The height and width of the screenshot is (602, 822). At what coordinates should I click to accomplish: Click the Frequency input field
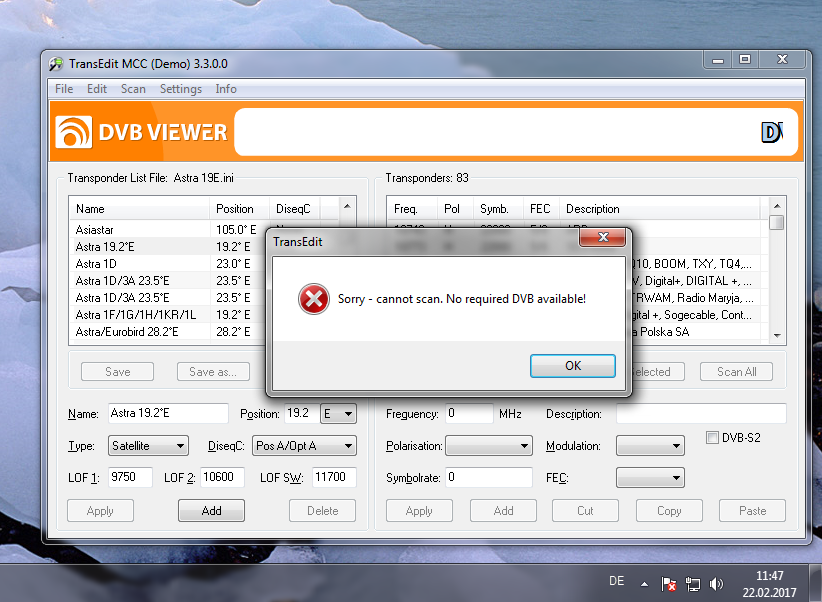(x=469, y=413)
